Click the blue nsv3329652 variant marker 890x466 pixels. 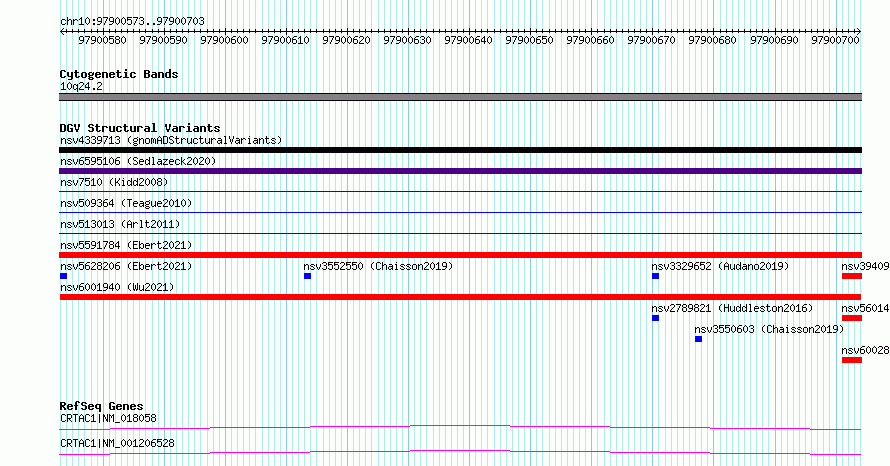click(x=655, y=276)
